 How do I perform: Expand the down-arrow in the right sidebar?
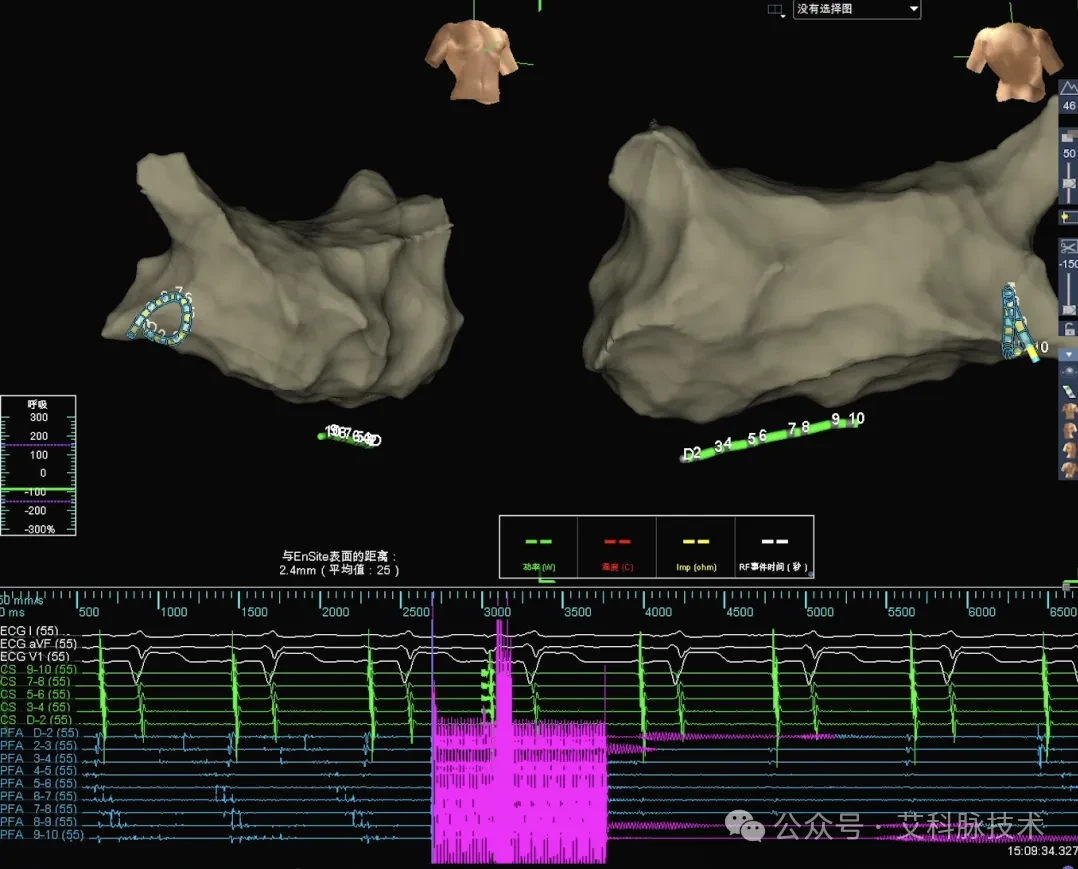1068,354
